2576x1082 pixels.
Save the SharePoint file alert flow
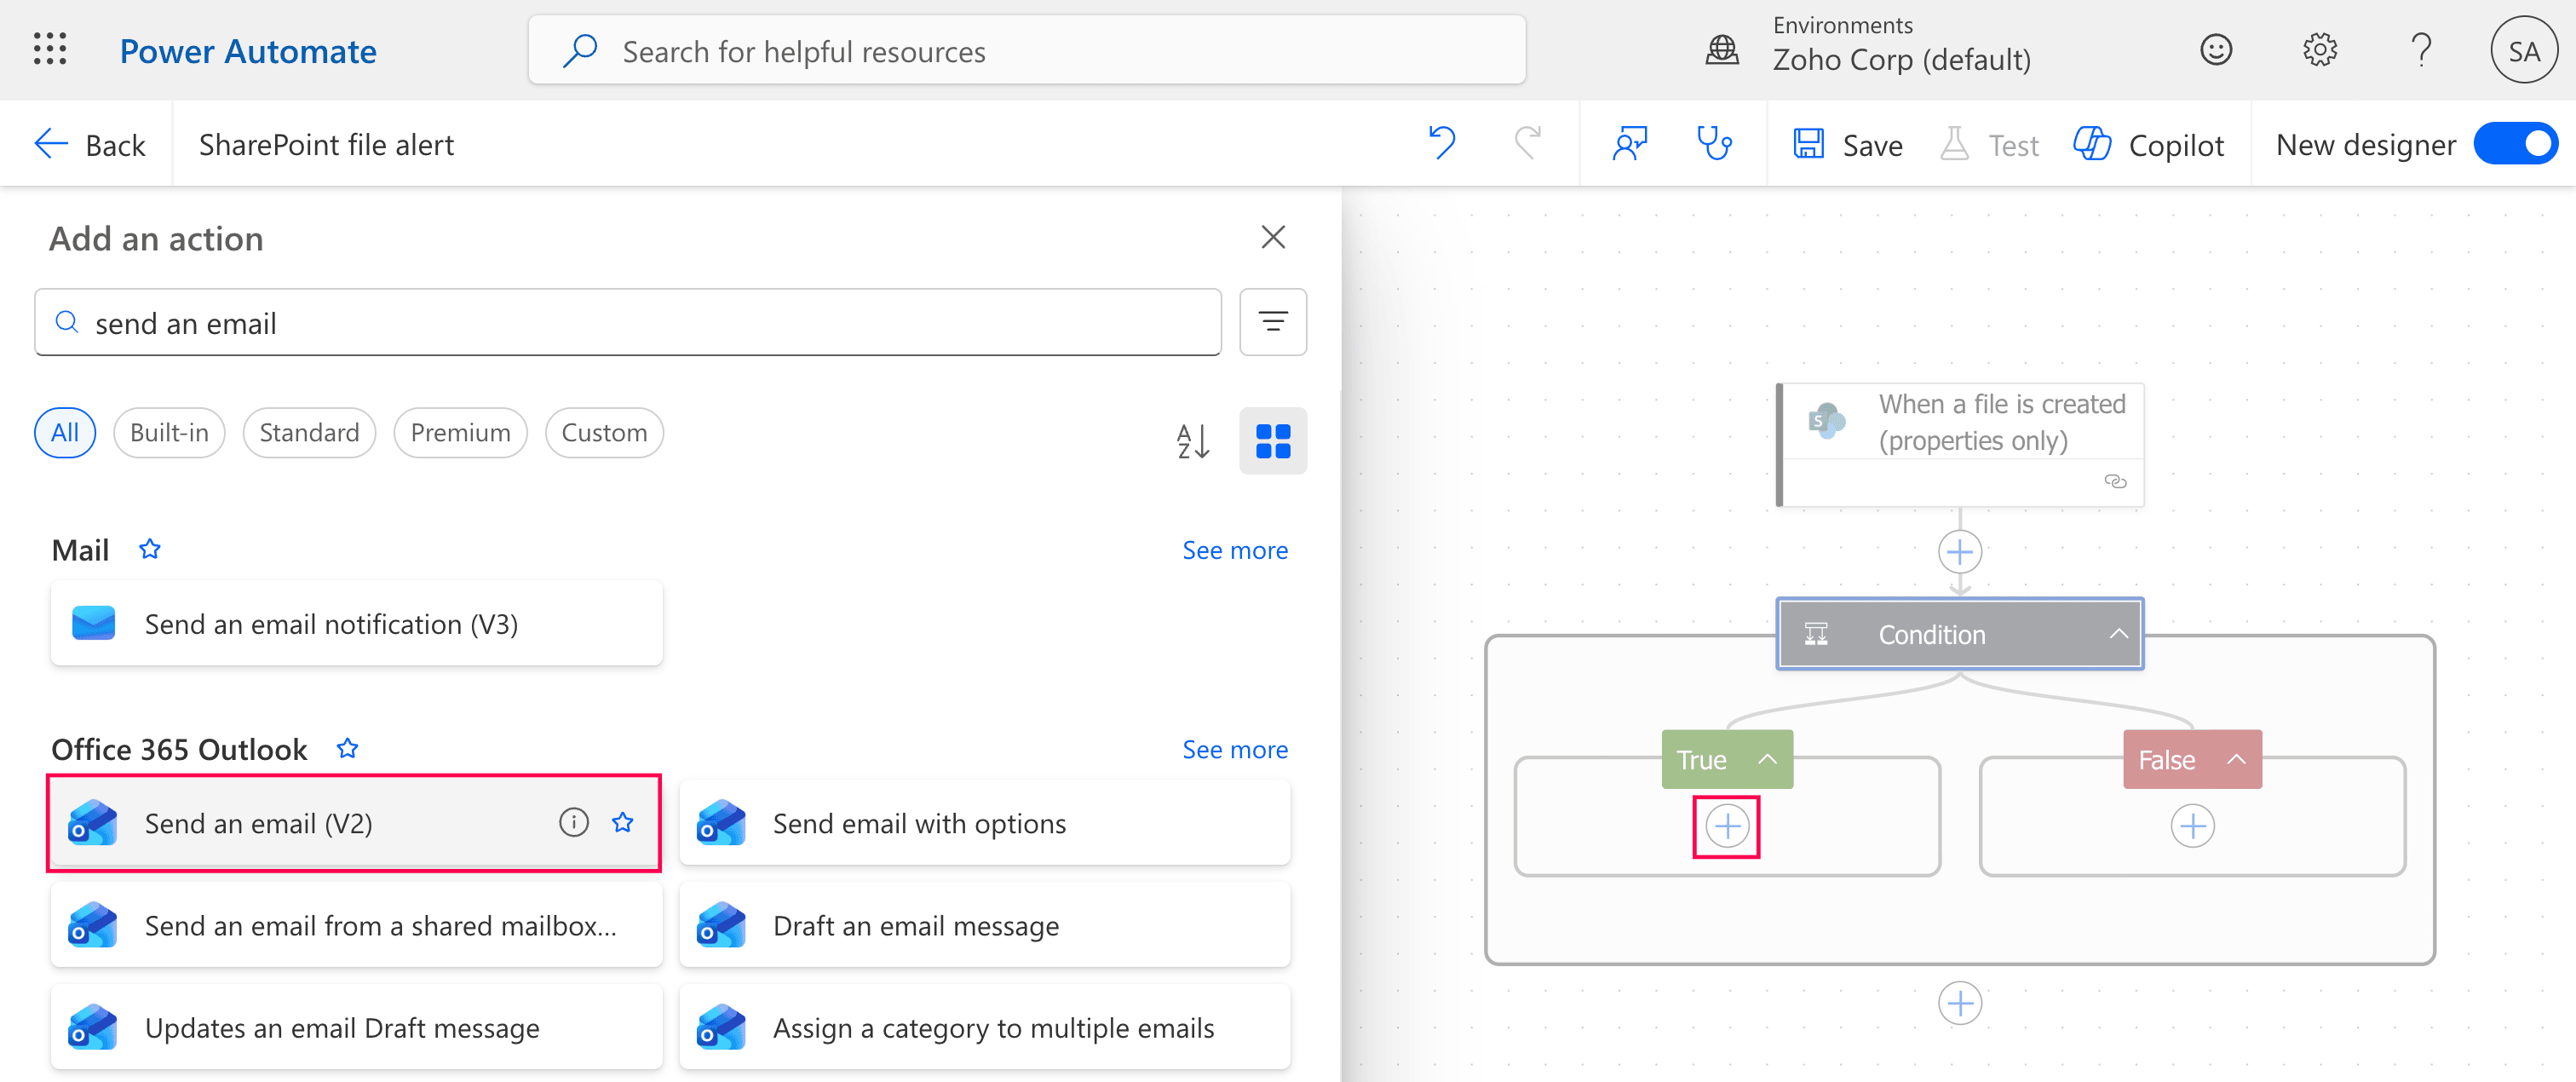[x=1847, y=143]
